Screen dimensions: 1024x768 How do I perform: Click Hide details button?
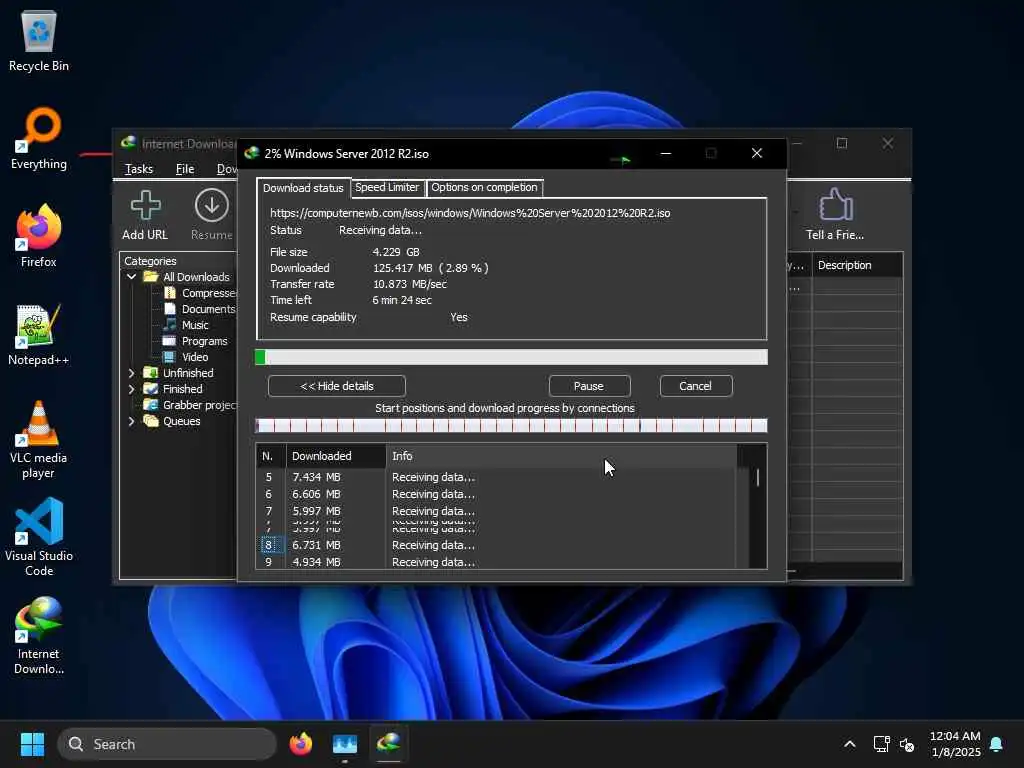(x=336, y=386)
